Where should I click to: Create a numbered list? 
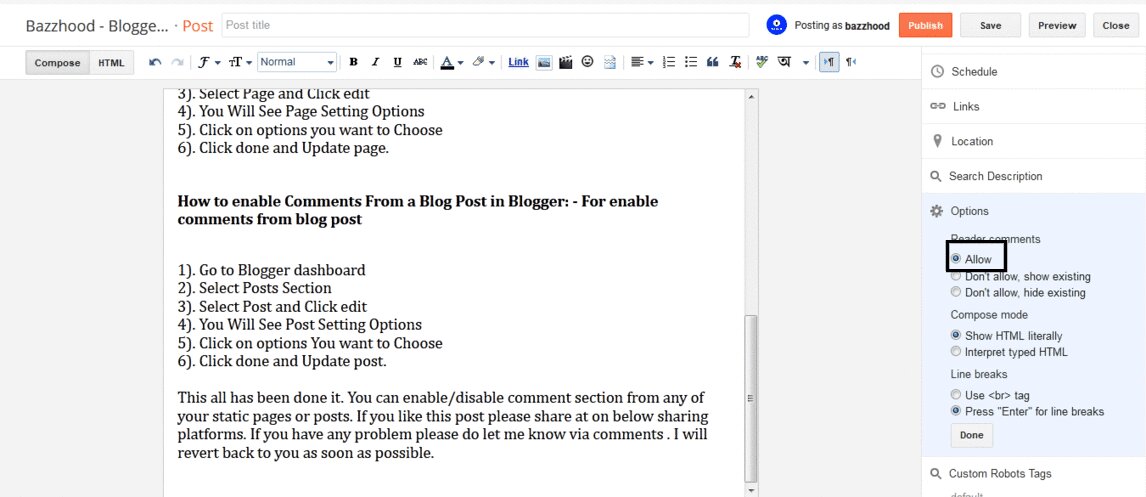[x=668, y=62]
